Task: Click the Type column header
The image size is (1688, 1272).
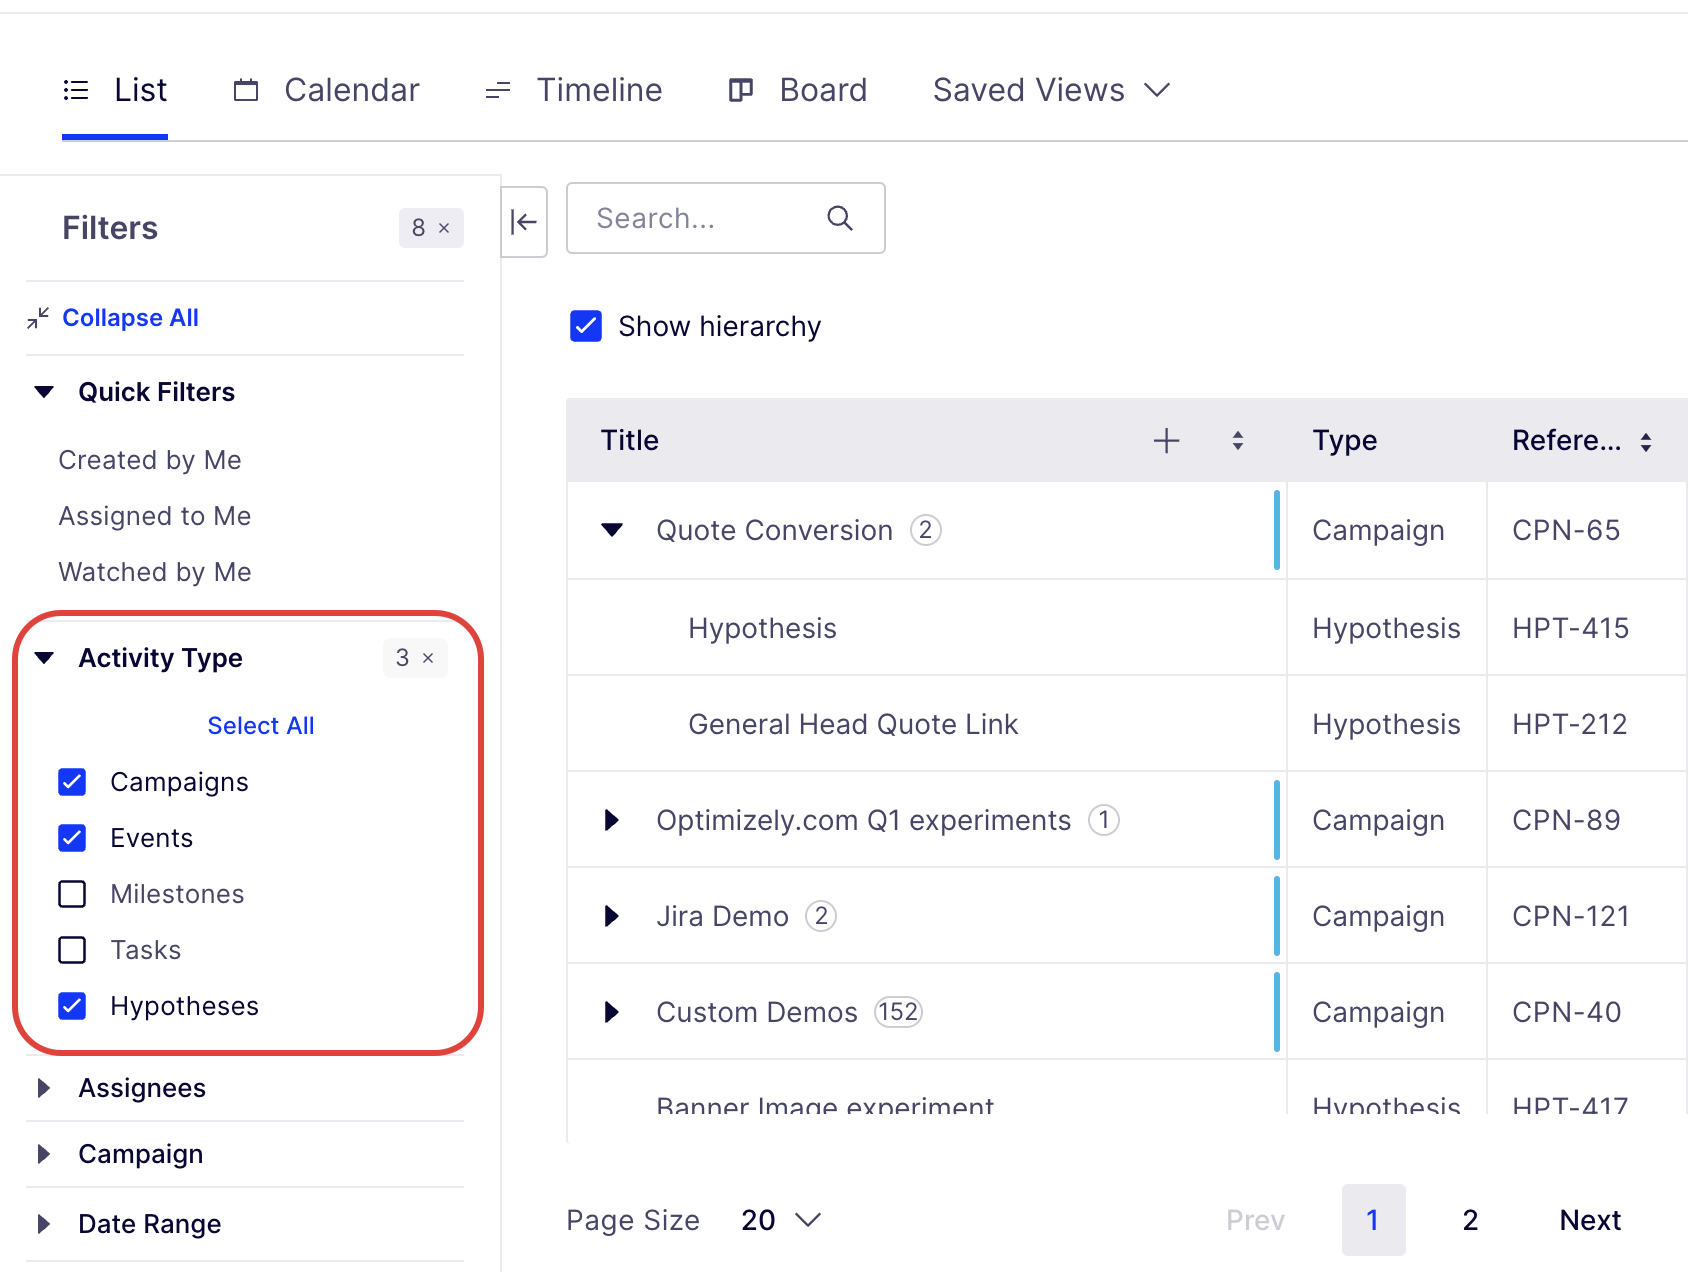Action: (x=1345, y=441)
